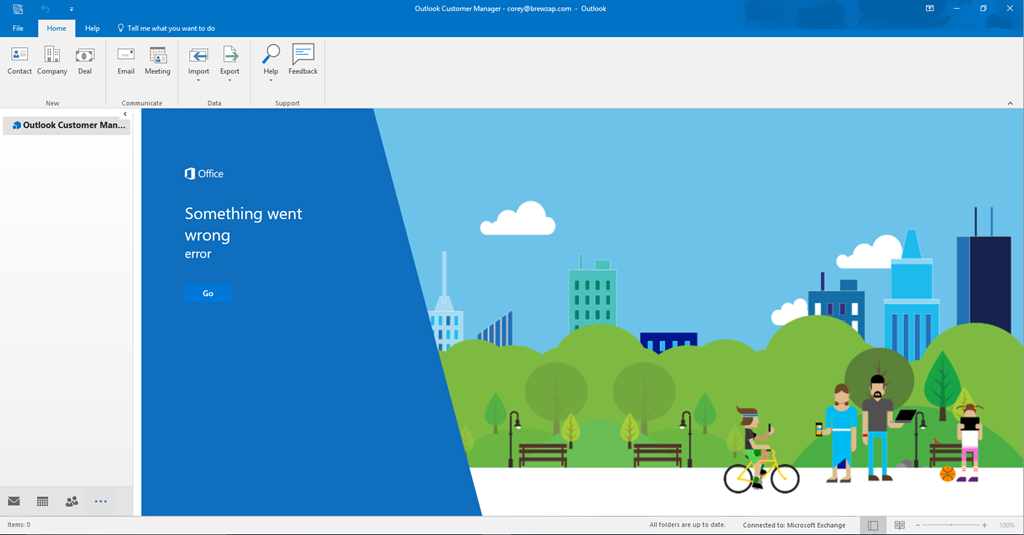Click the 100% zoom level
The height and width of the screenshot is (535, 1024).
1006,525
